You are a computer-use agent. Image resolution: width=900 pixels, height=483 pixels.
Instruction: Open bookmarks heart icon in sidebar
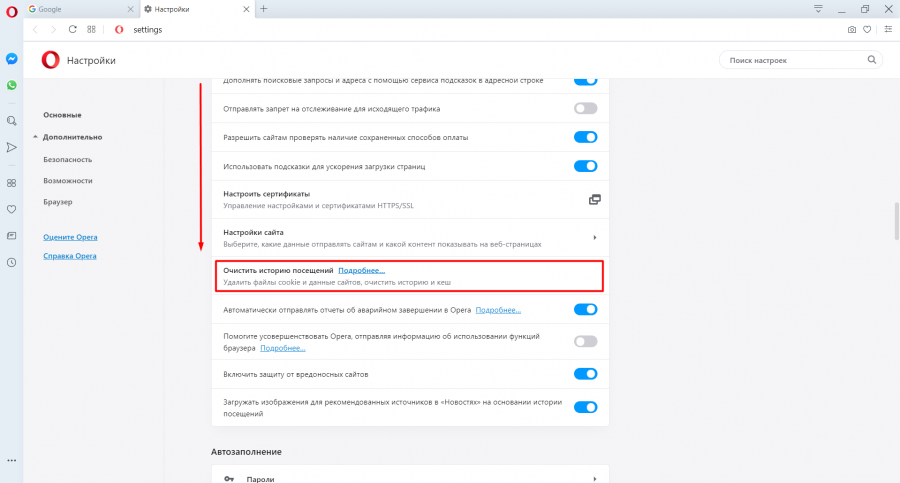(11, 209)
